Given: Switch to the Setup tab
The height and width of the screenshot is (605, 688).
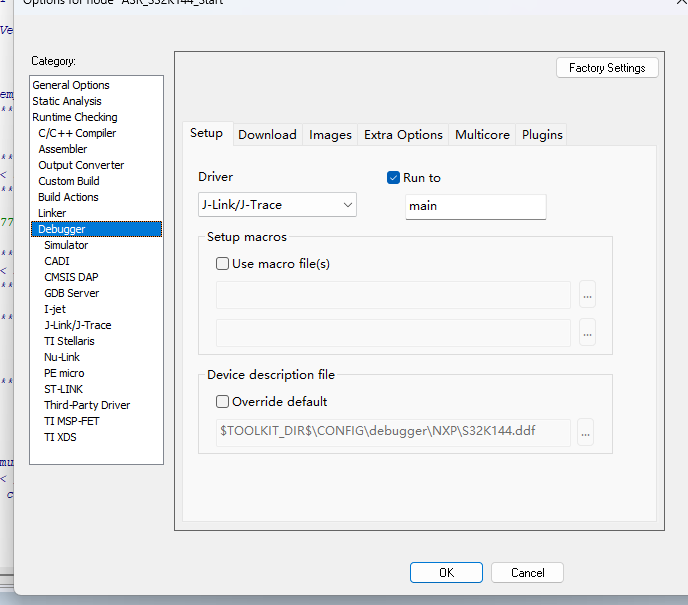Looking at the screenshot, I should pos(207,133).
